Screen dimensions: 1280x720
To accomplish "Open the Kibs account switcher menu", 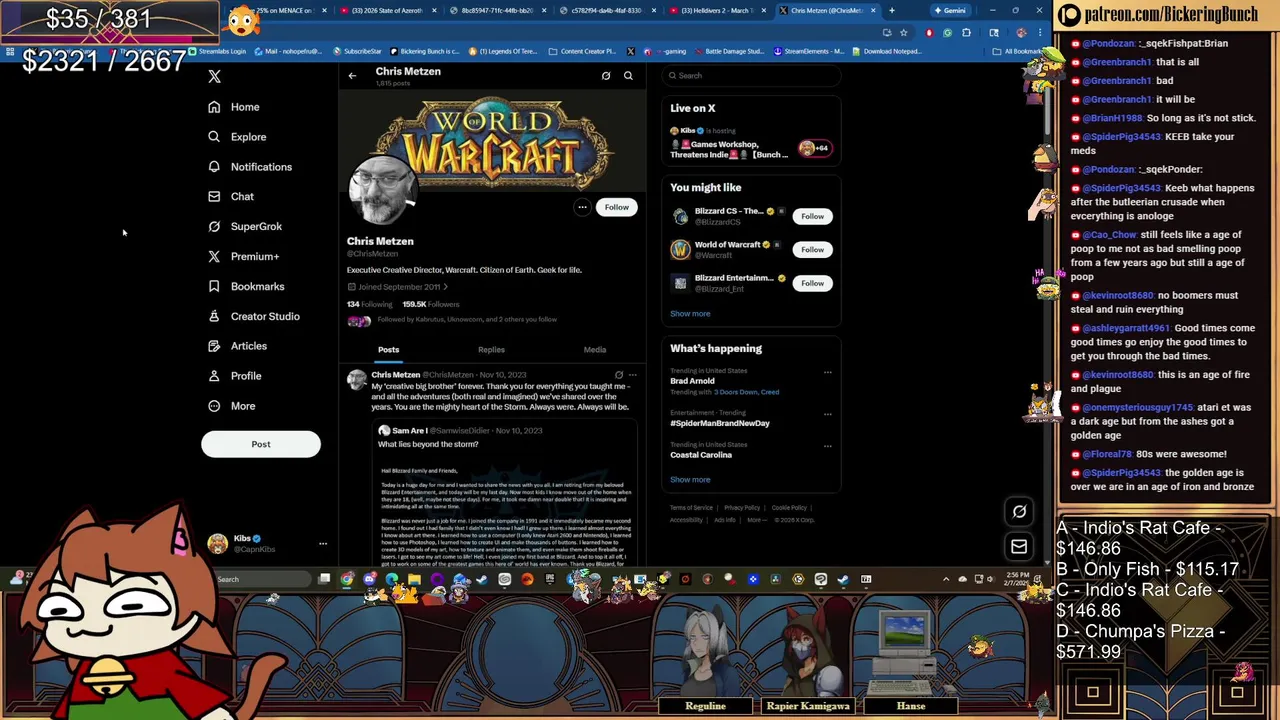I will click(x=267, y=543).
